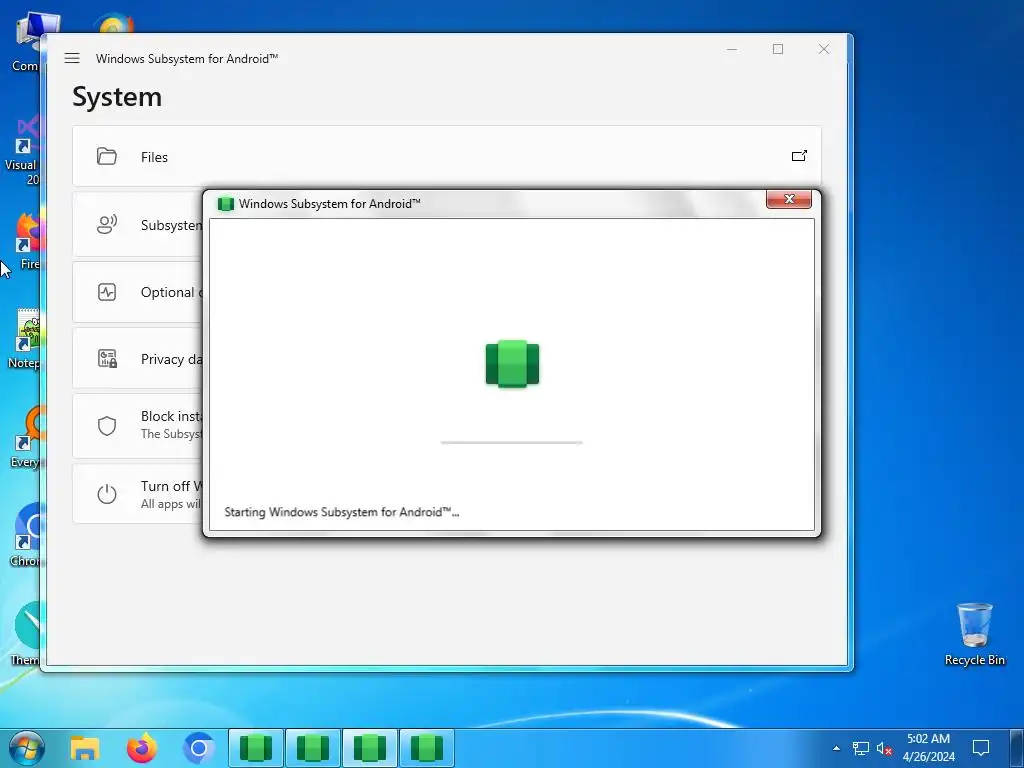Open the Windows Start menu orb

point(27,748)
